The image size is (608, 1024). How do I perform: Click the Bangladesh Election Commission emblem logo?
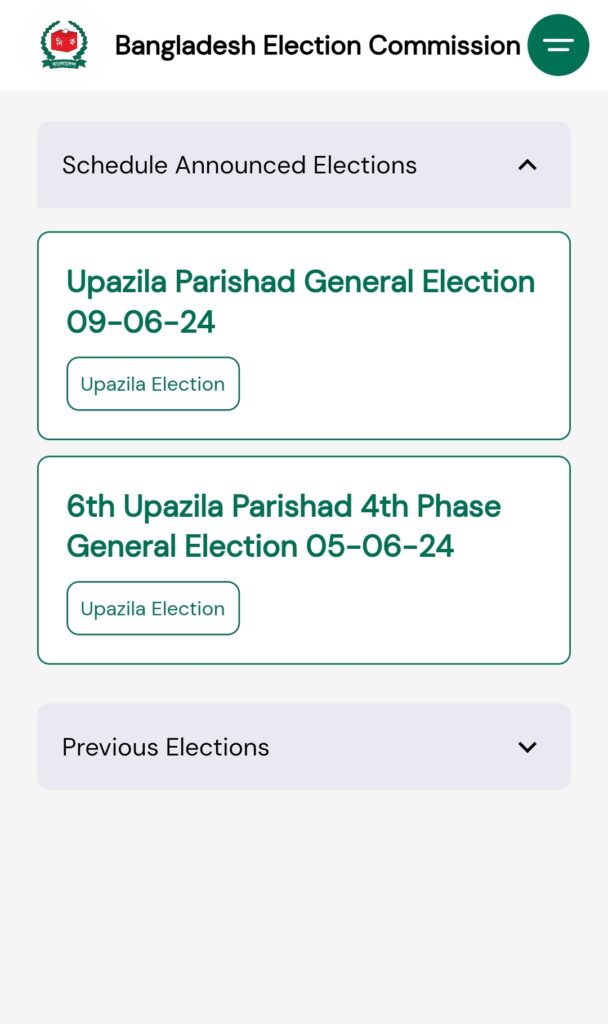[63, 44]
